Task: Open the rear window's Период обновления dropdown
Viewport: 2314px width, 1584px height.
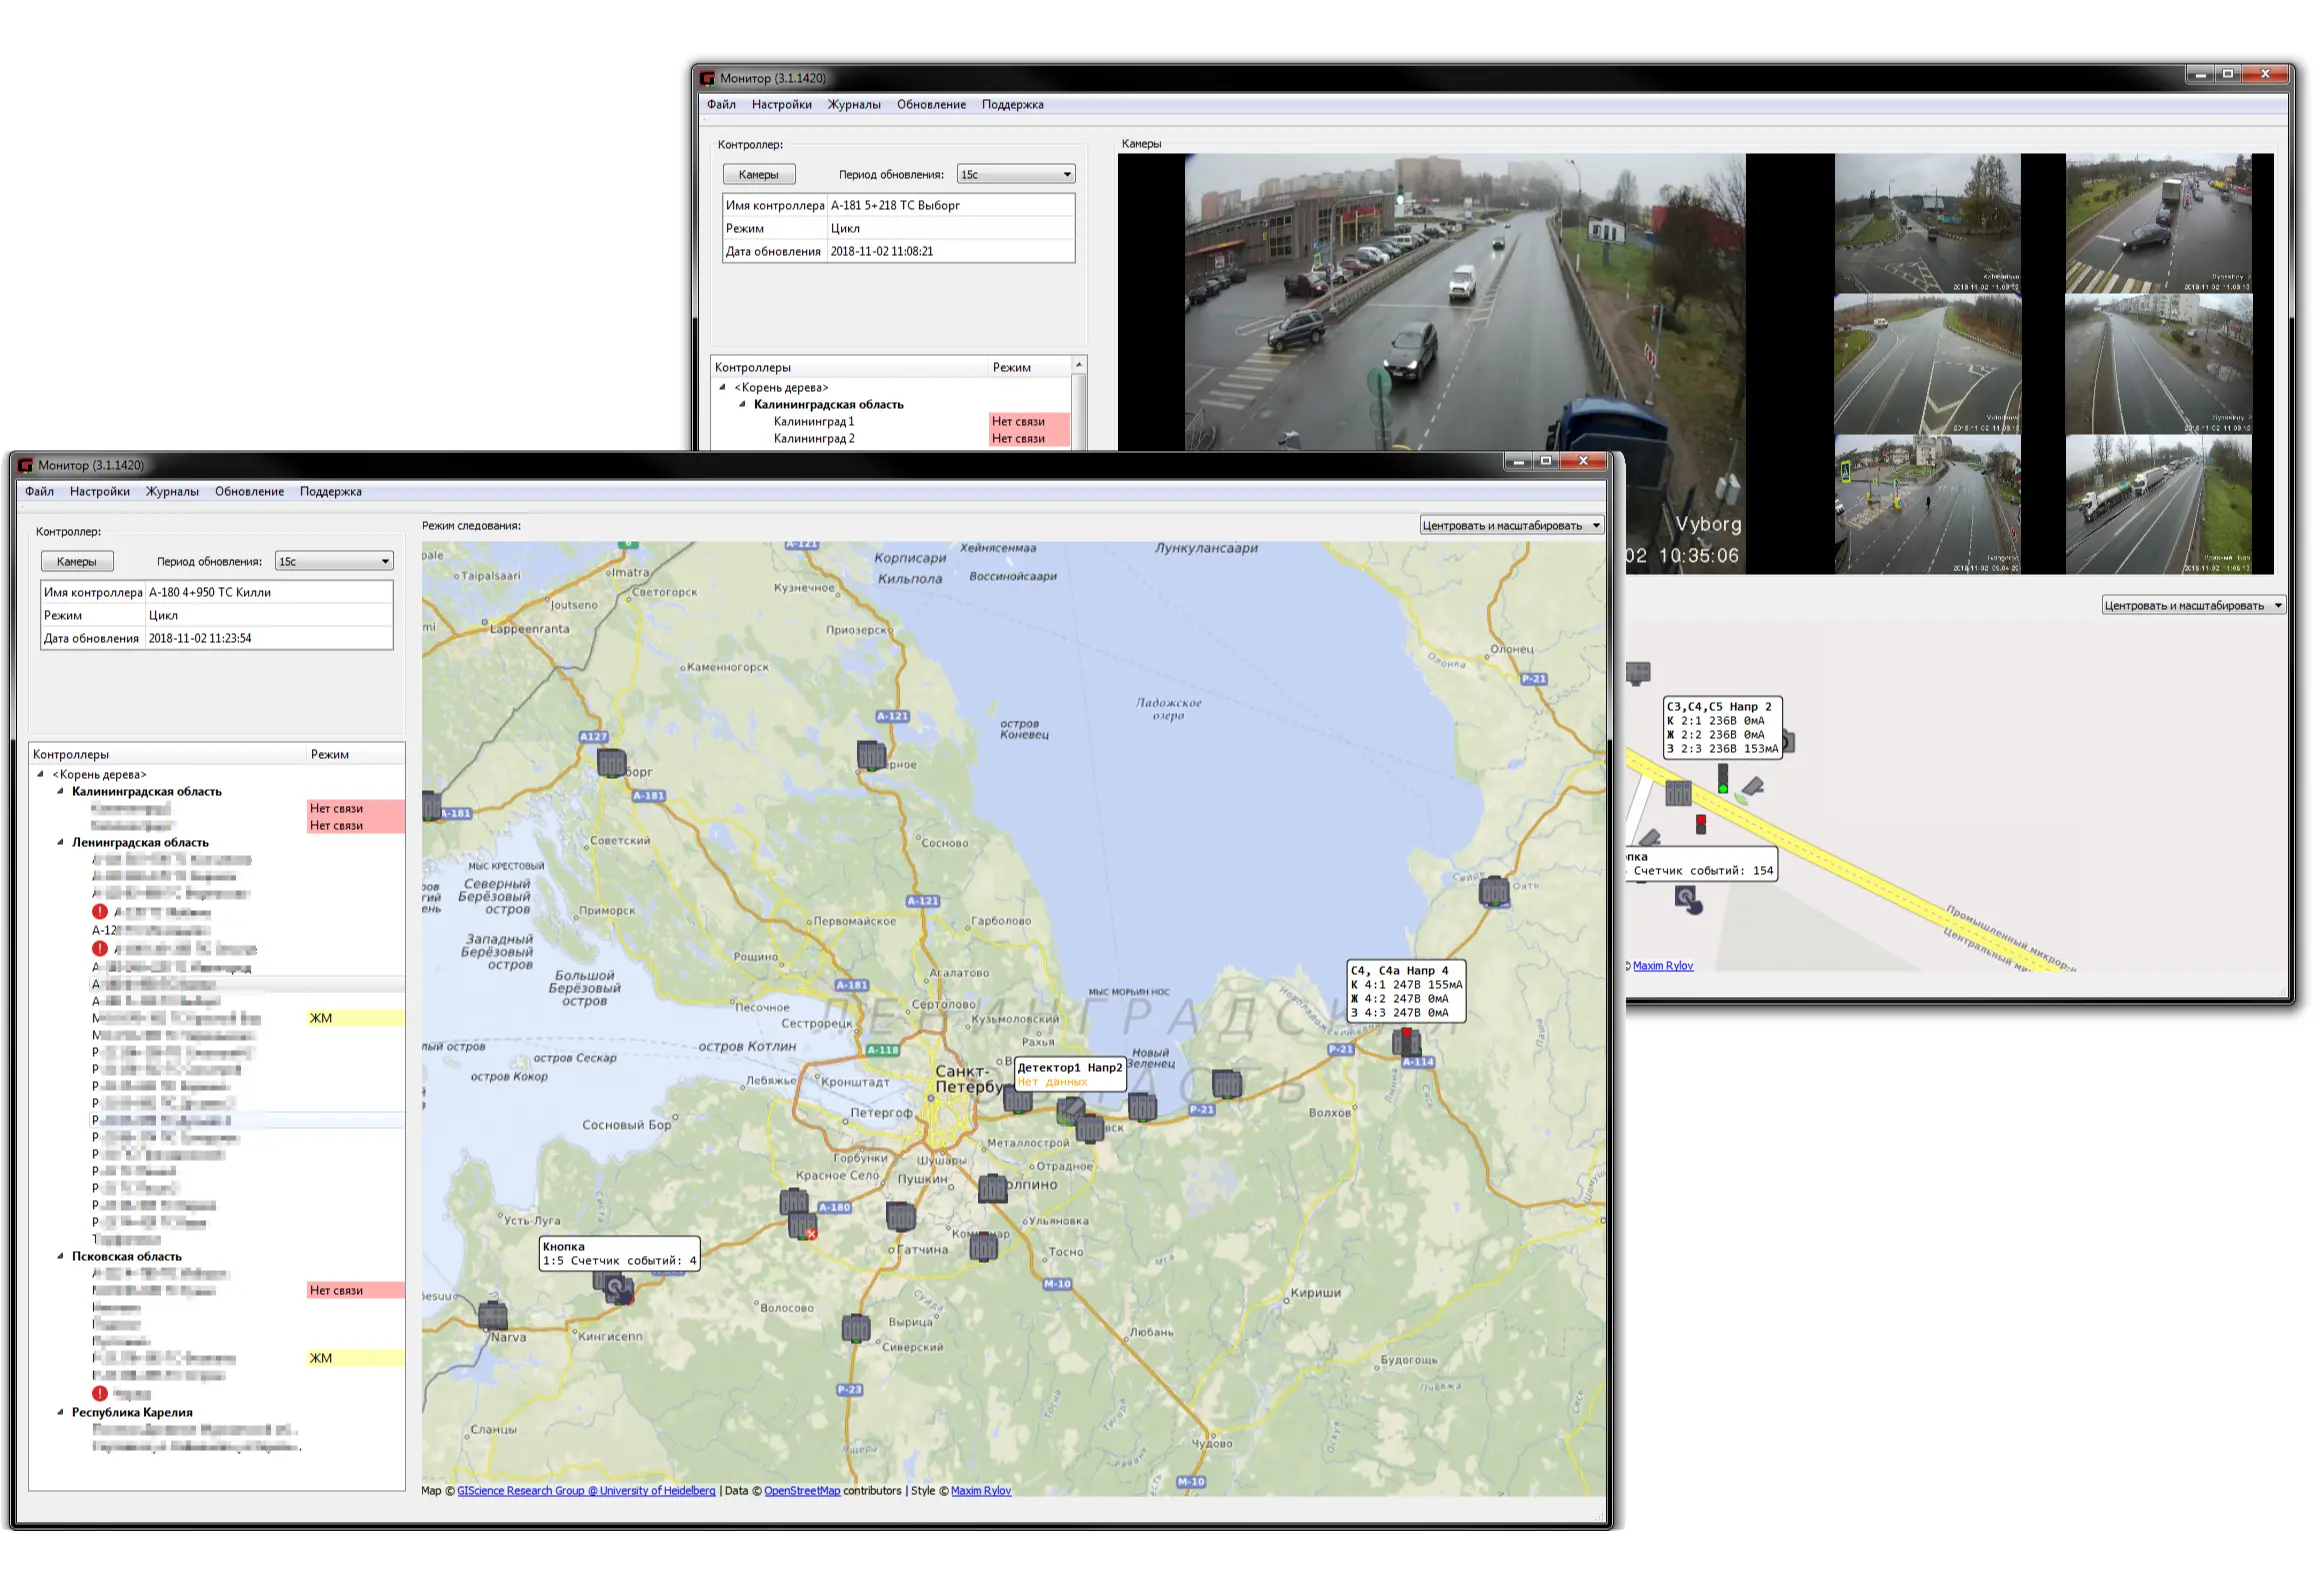Action: pos(1016,174)
